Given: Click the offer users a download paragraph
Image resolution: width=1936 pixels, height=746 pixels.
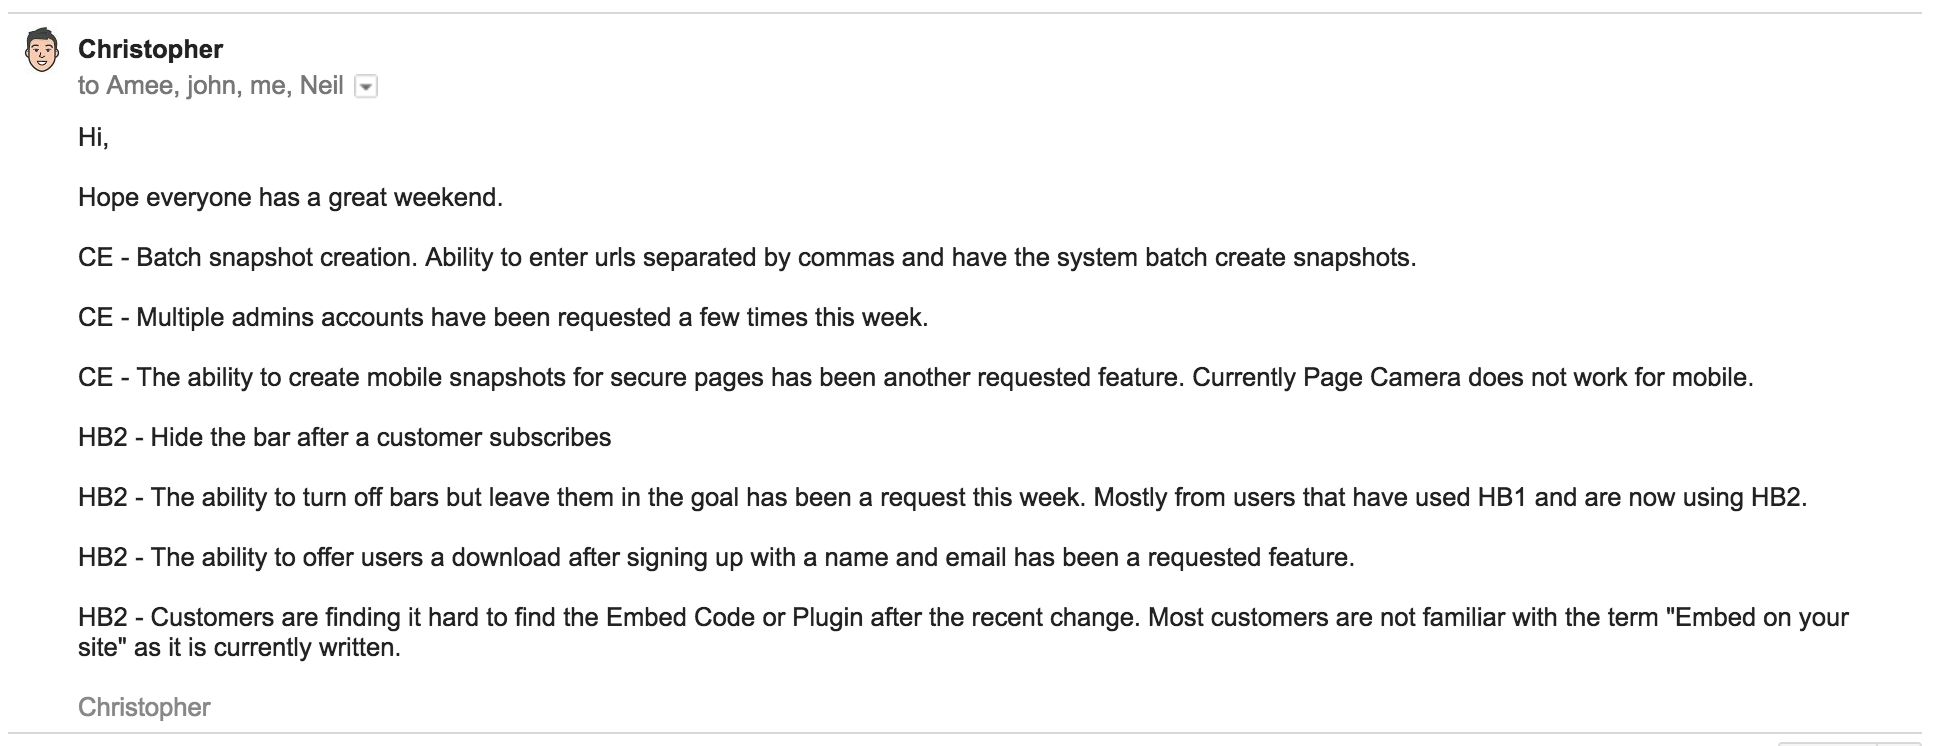Looking at the screenshot, I should 716,557.
